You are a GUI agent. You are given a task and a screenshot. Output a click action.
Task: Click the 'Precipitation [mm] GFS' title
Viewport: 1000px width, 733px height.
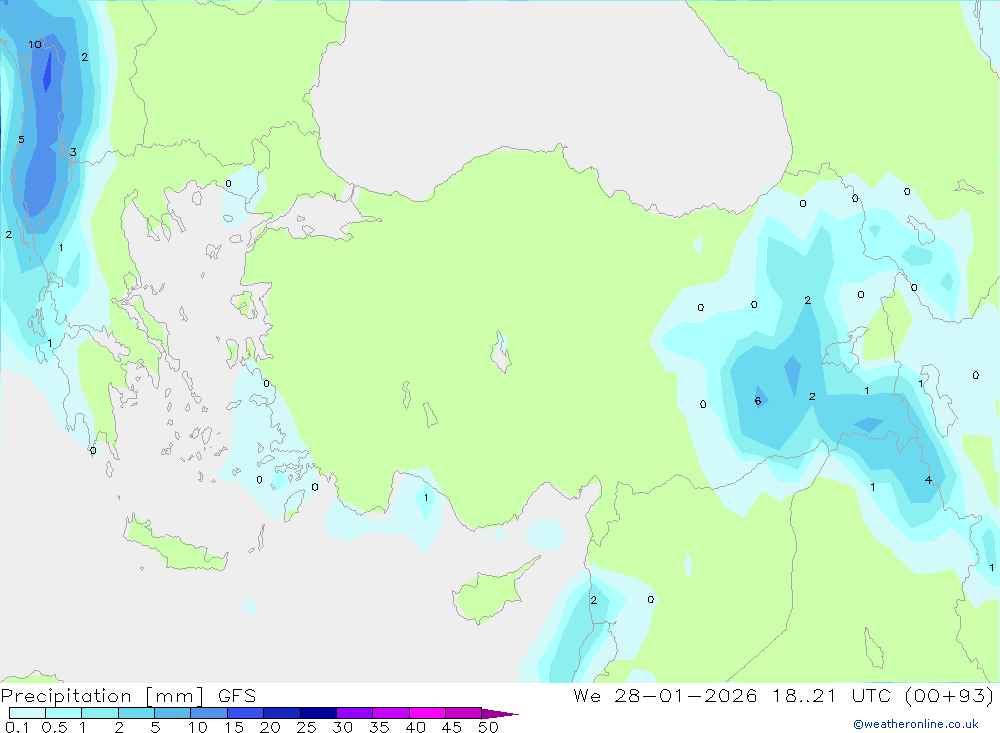tap(128, 696)
